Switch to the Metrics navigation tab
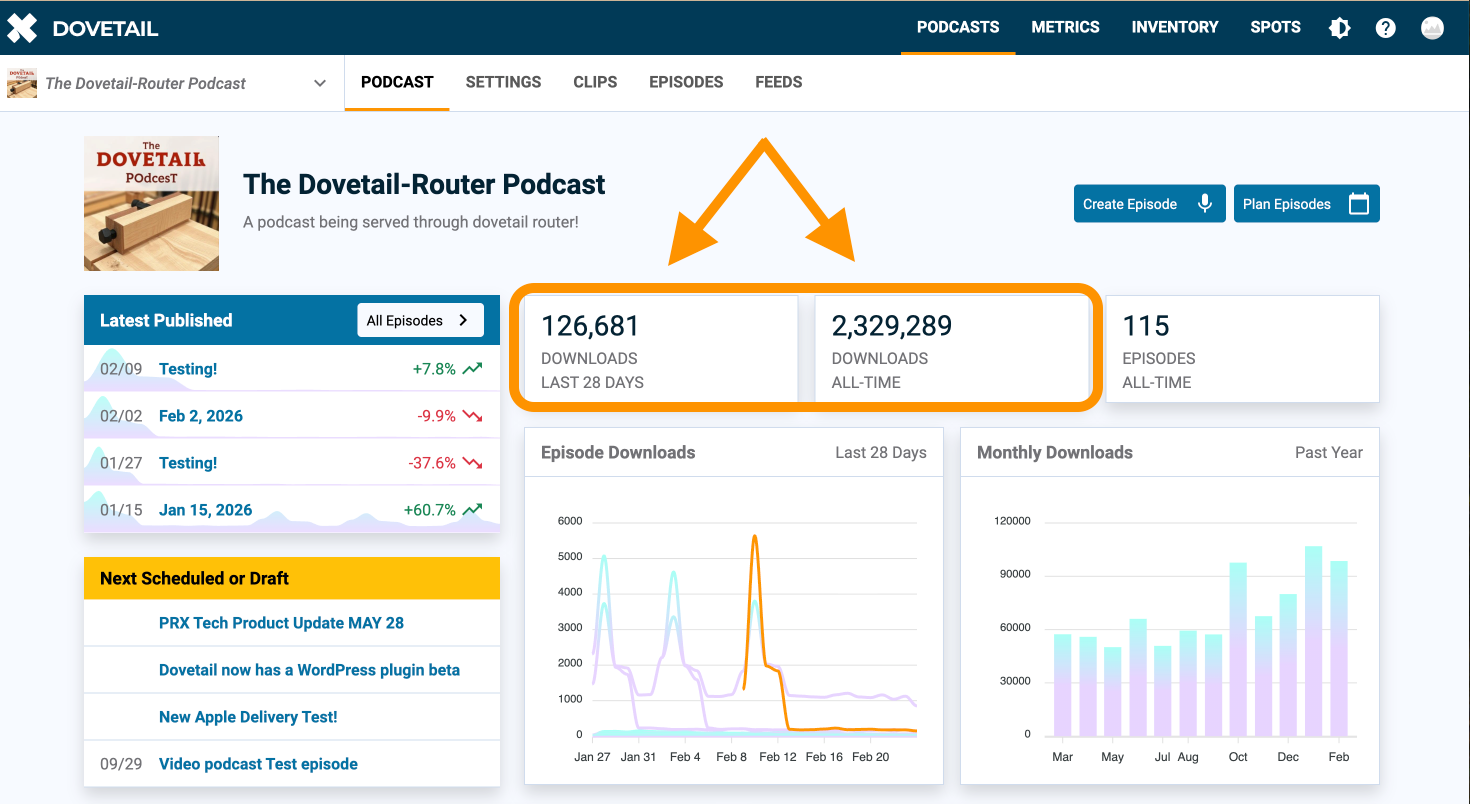This screenshot has width=1470, height=804. [1065, 27]
